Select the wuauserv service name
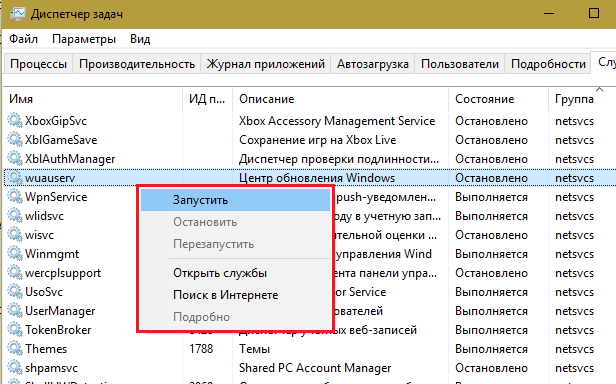616x384 pixels. point(50,178)
